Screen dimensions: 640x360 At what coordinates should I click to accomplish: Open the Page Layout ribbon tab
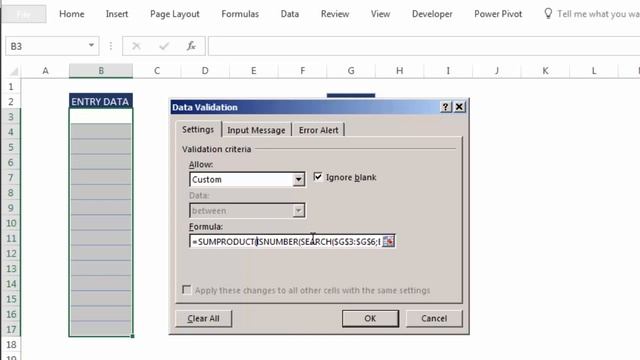[x=175, y=14]
